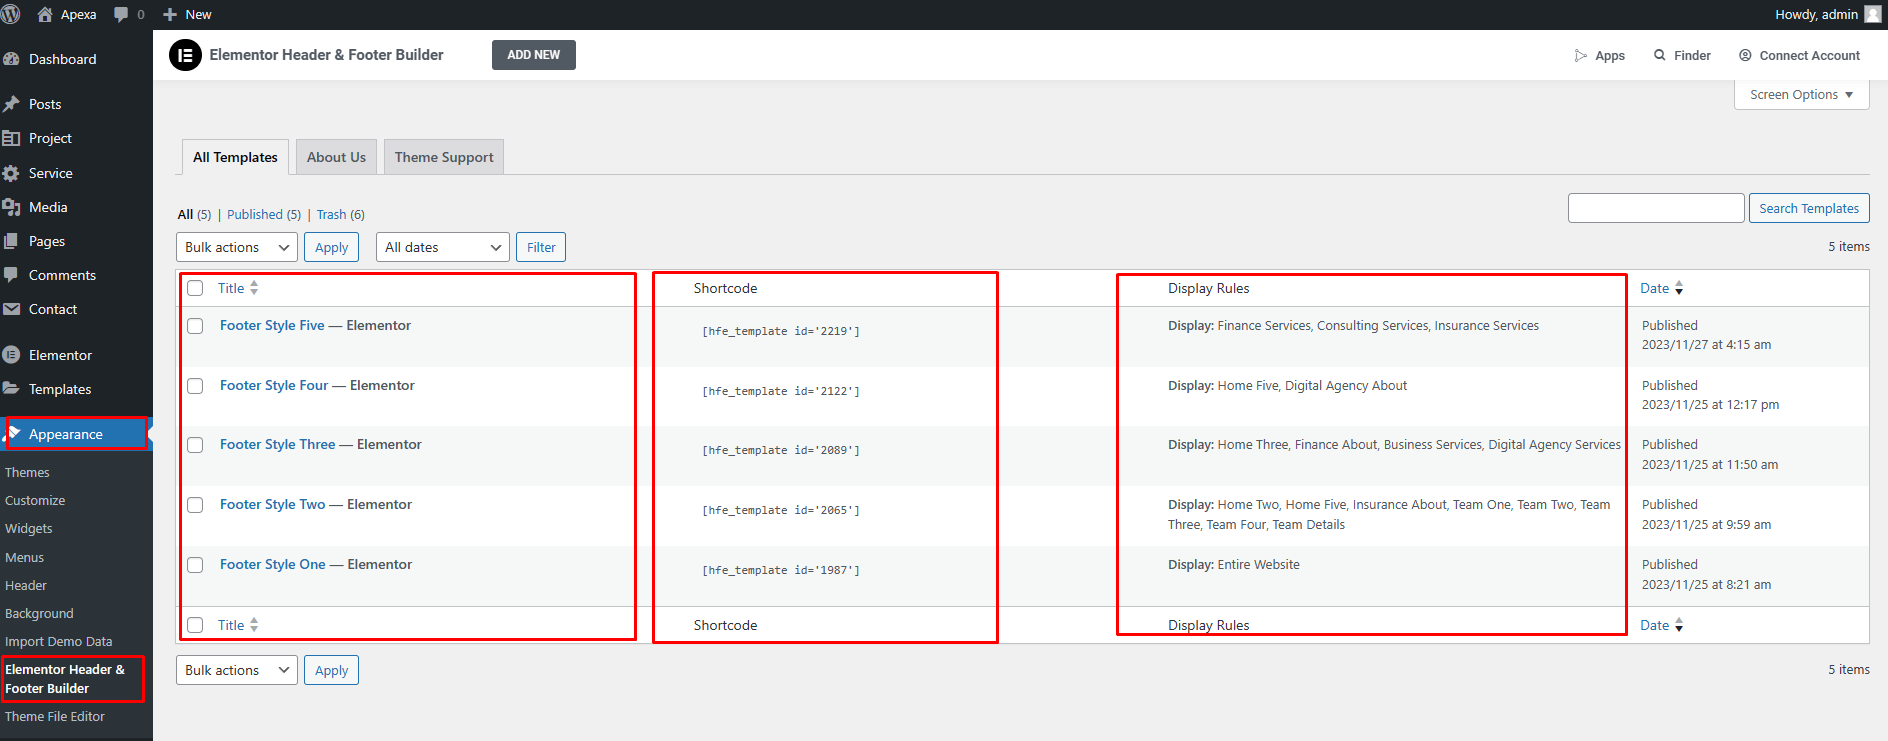1888x741 pixels.
Task: Open Themes submenu item
Action: [27, 472]
